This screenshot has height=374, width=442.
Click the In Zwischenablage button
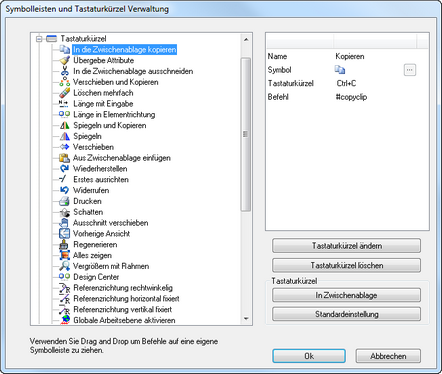[346, 295]
